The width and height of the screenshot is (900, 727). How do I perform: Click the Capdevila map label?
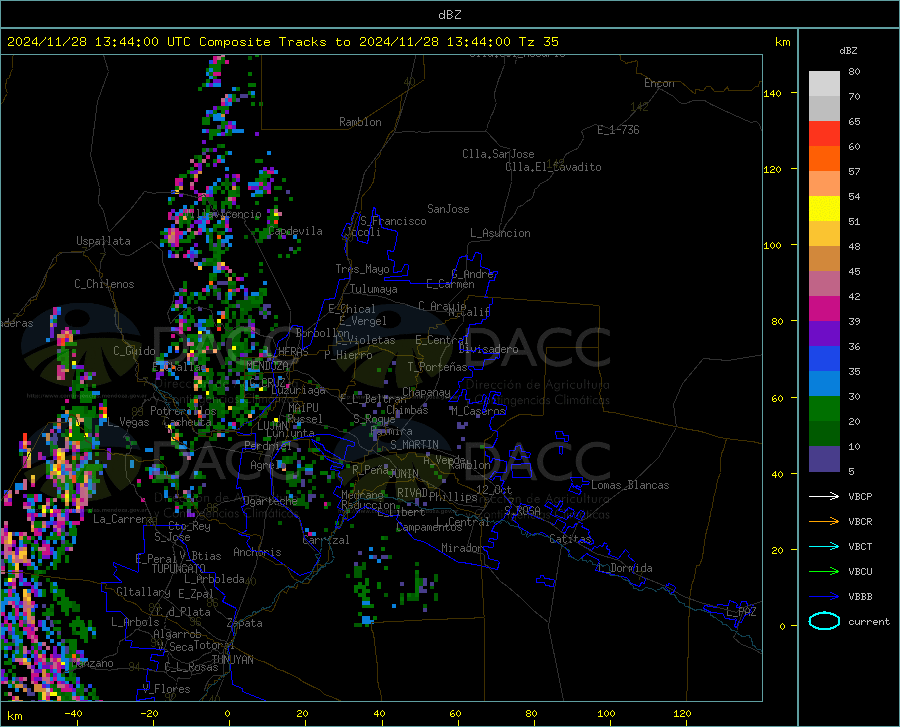(x=296, y=231)
